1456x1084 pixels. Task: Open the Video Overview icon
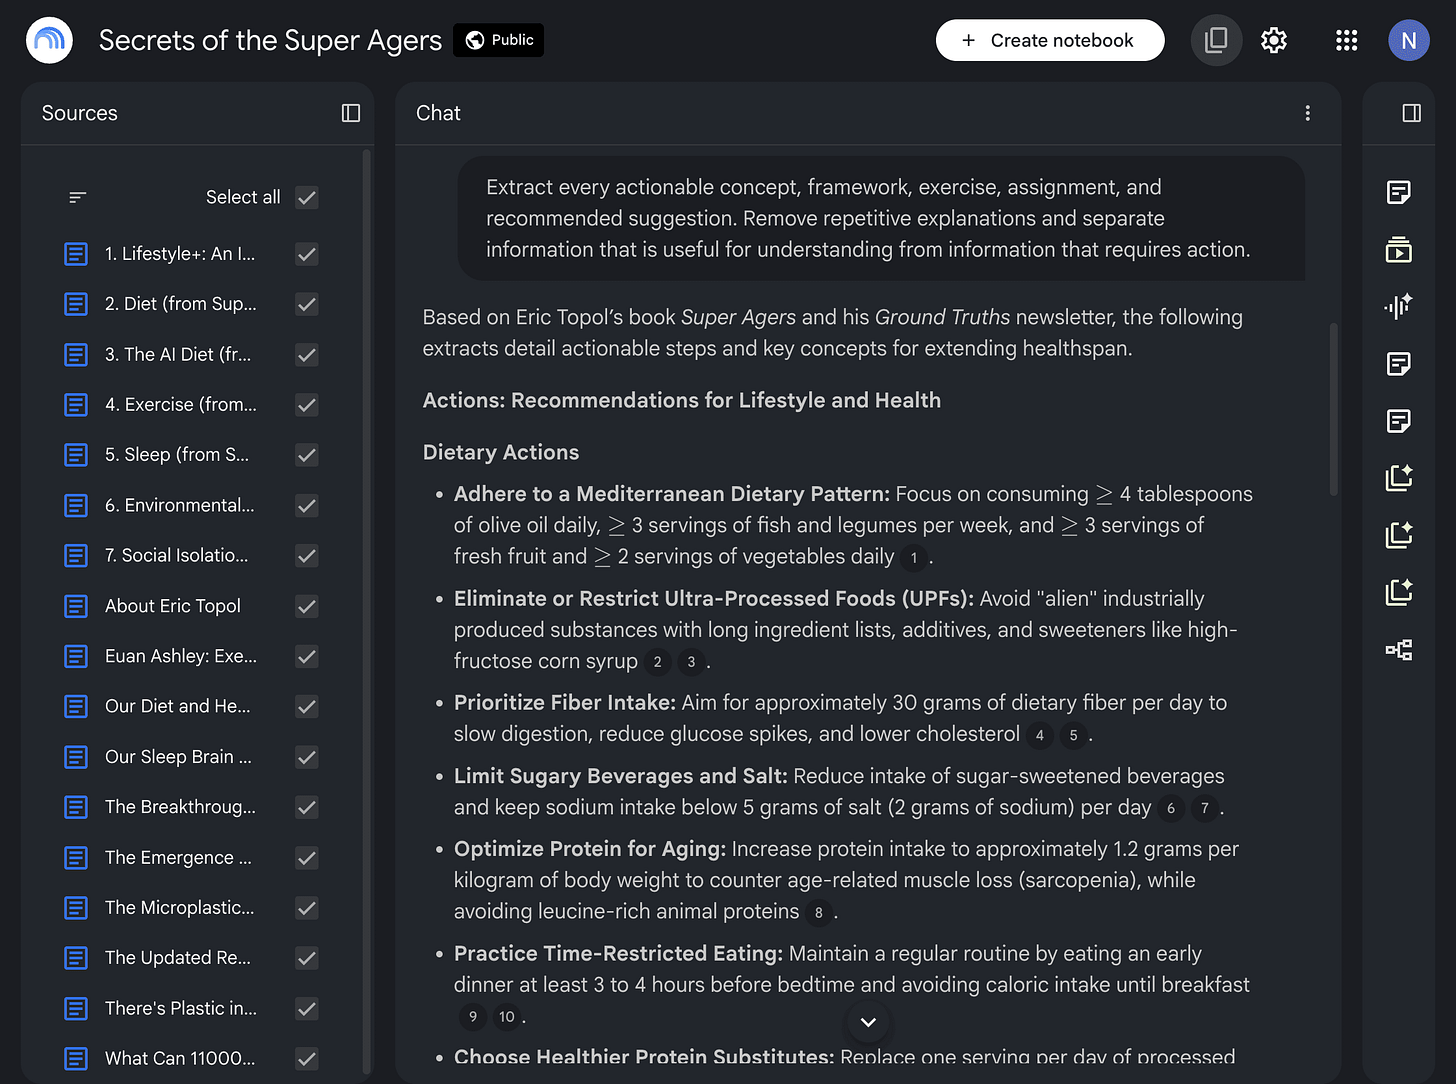click(1398, 249)
